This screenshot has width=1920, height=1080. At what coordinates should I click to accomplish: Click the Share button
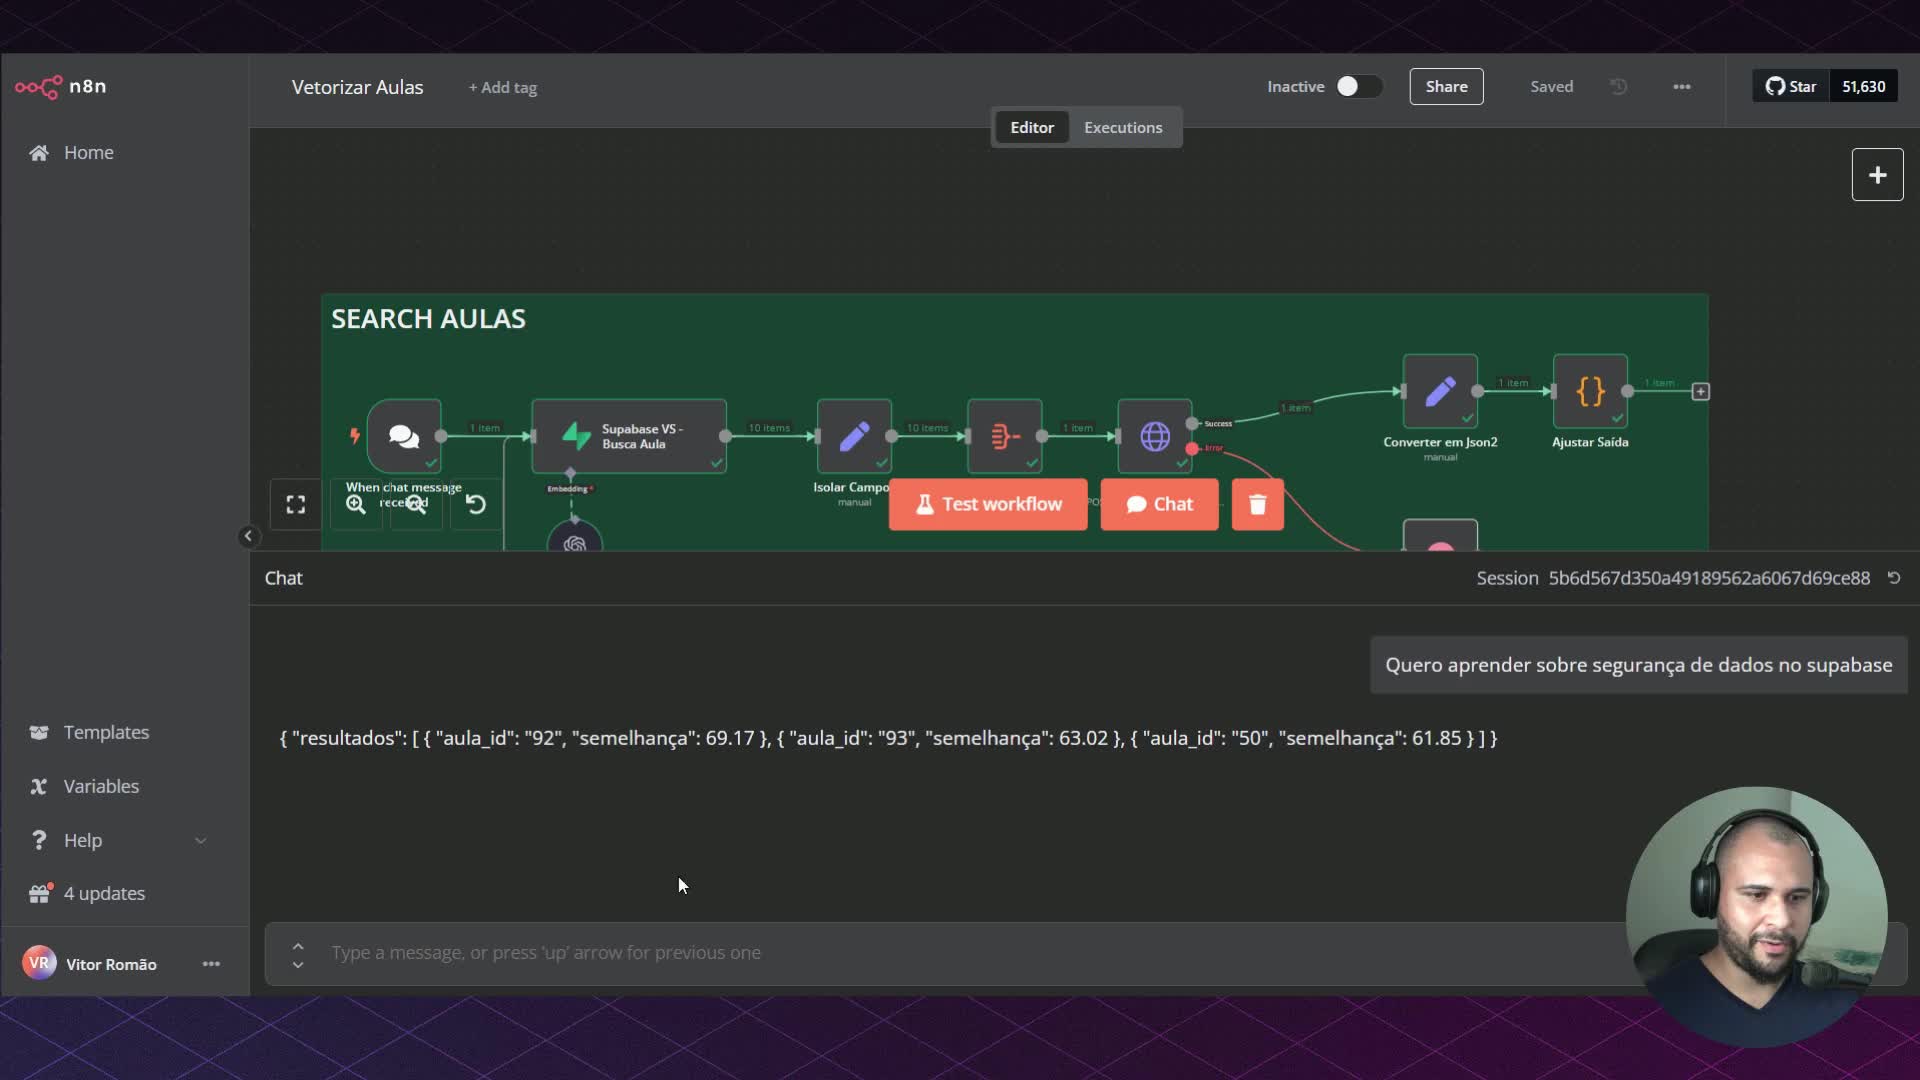coord(1446,87)
